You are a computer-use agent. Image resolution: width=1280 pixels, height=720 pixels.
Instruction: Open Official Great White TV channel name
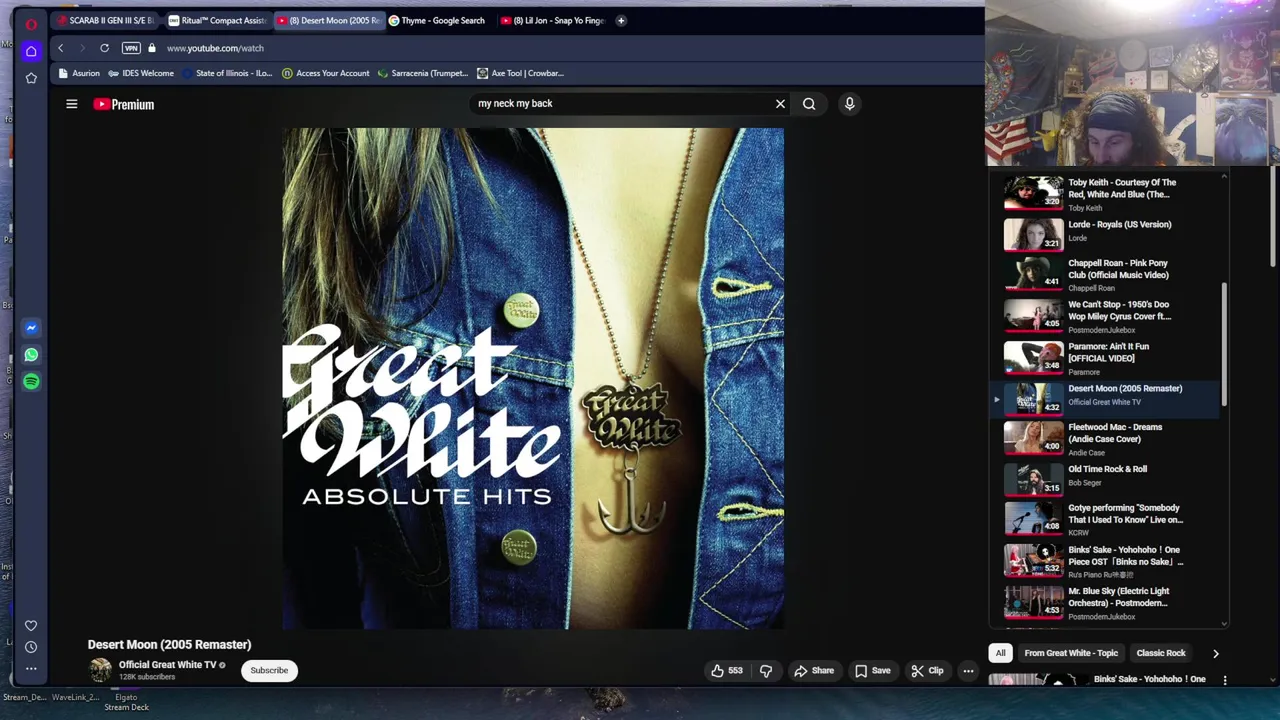click(167, 665)
